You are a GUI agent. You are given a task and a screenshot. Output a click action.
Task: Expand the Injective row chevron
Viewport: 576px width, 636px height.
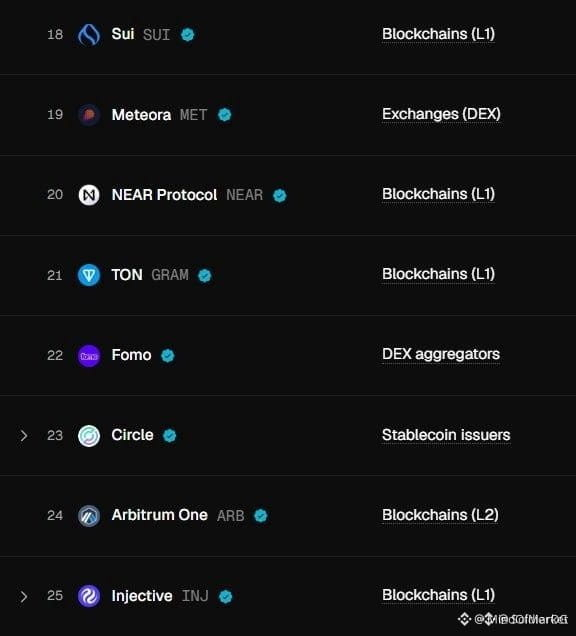24,596
